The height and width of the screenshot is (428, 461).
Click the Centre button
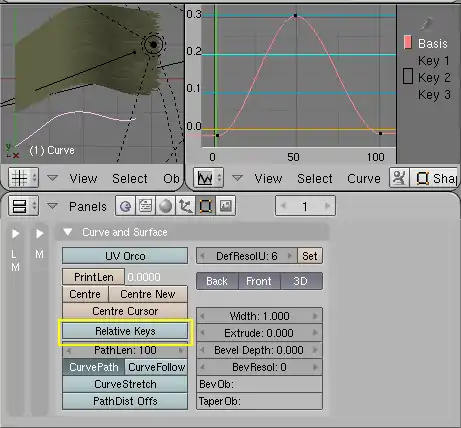tap(85, 294)
